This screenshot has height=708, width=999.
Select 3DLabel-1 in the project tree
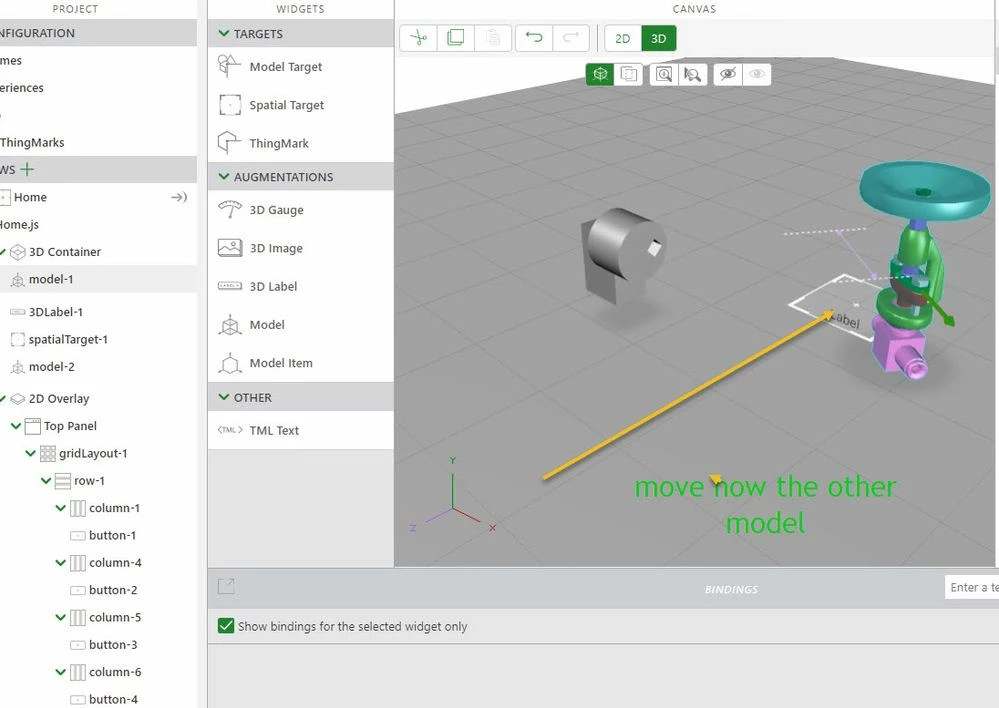(55, 312)
